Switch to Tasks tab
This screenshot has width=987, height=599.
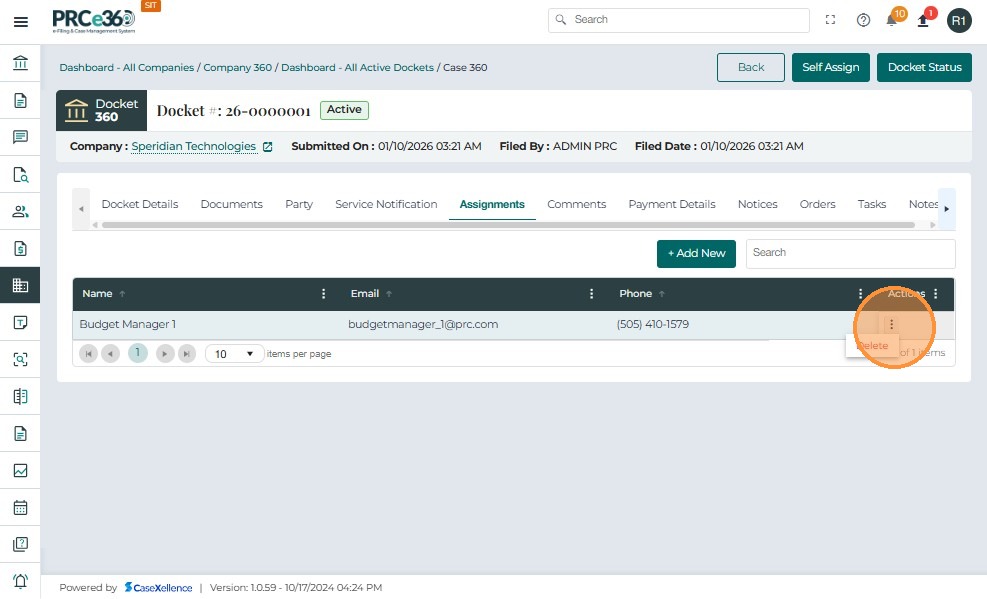point(872,204)
